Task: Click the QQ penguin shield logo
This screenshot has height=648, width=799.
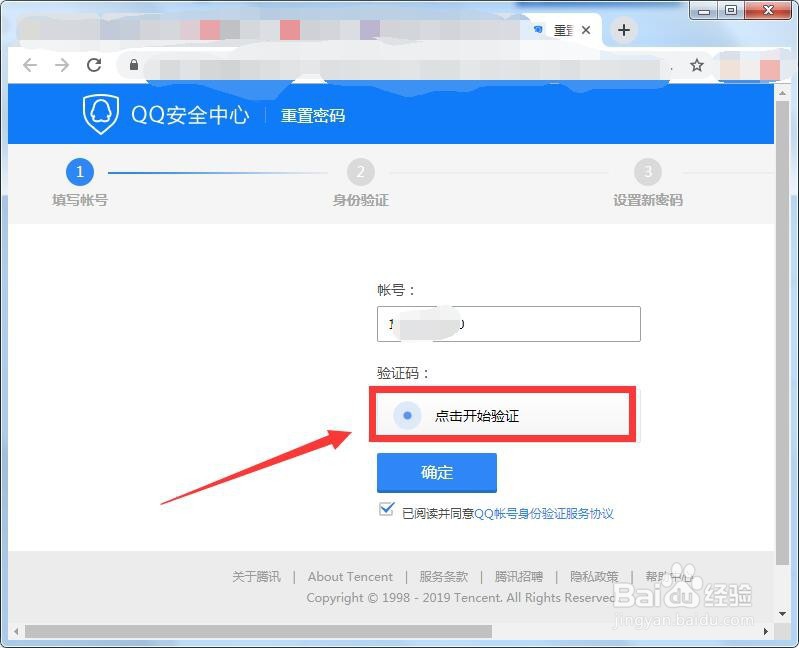Action: (x=101, y=114)
